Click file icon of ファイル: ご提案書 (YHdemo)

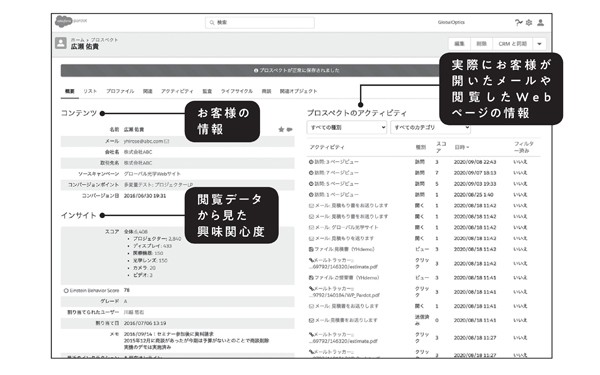(311, 277)
